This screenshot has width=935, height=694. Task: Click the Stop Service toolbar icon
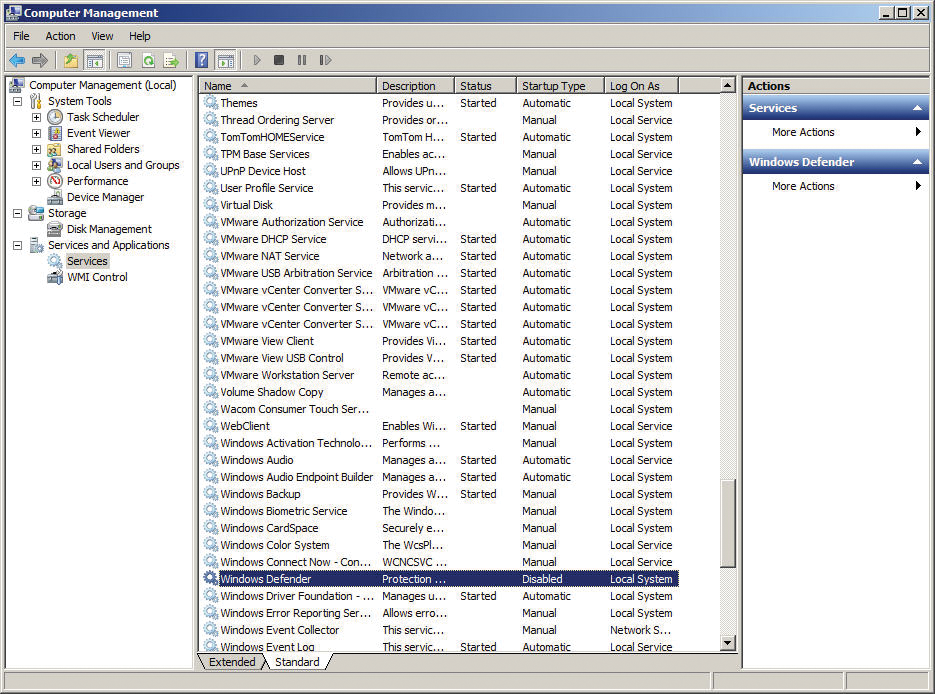point(277,60)
